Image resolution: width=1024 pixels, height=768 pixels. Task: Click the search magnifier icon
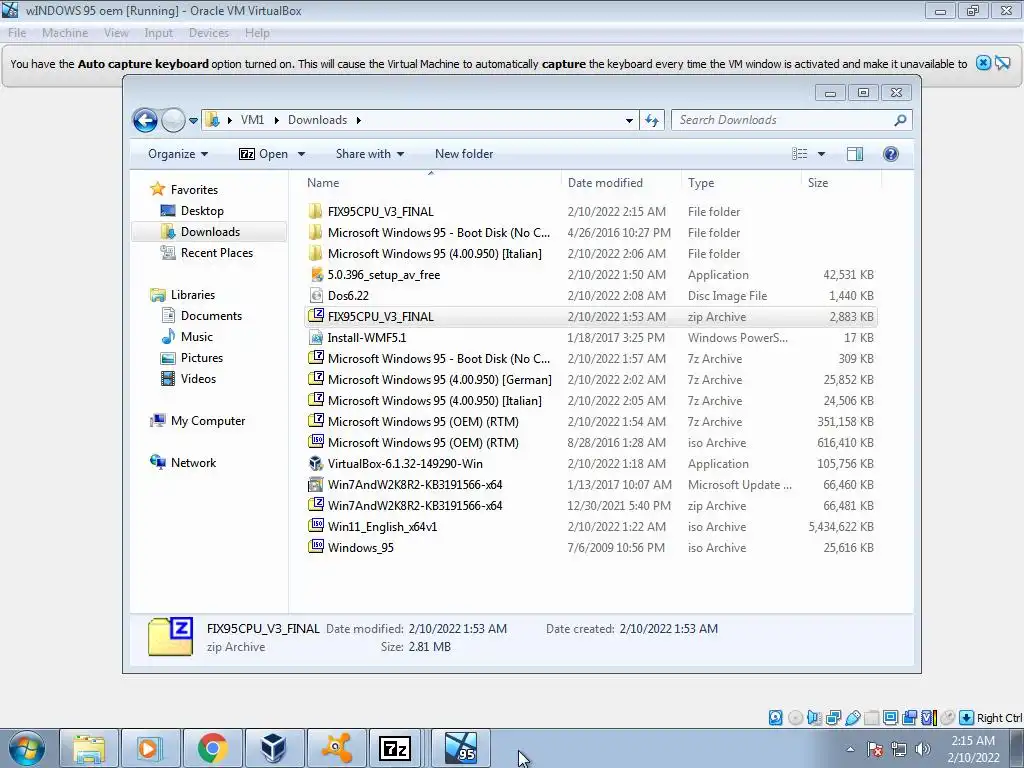coord(900,120)
